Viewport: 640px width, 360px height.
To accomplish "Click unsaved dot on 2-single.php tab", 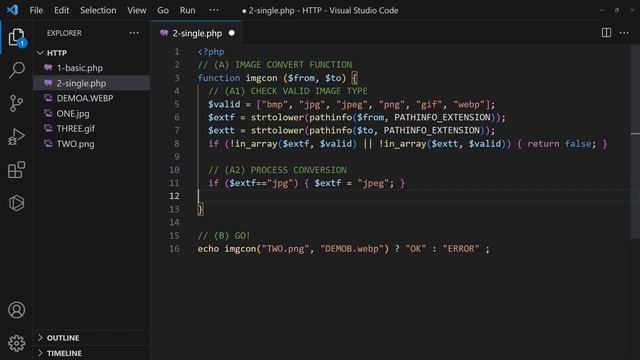I will [x=231, y=33].
